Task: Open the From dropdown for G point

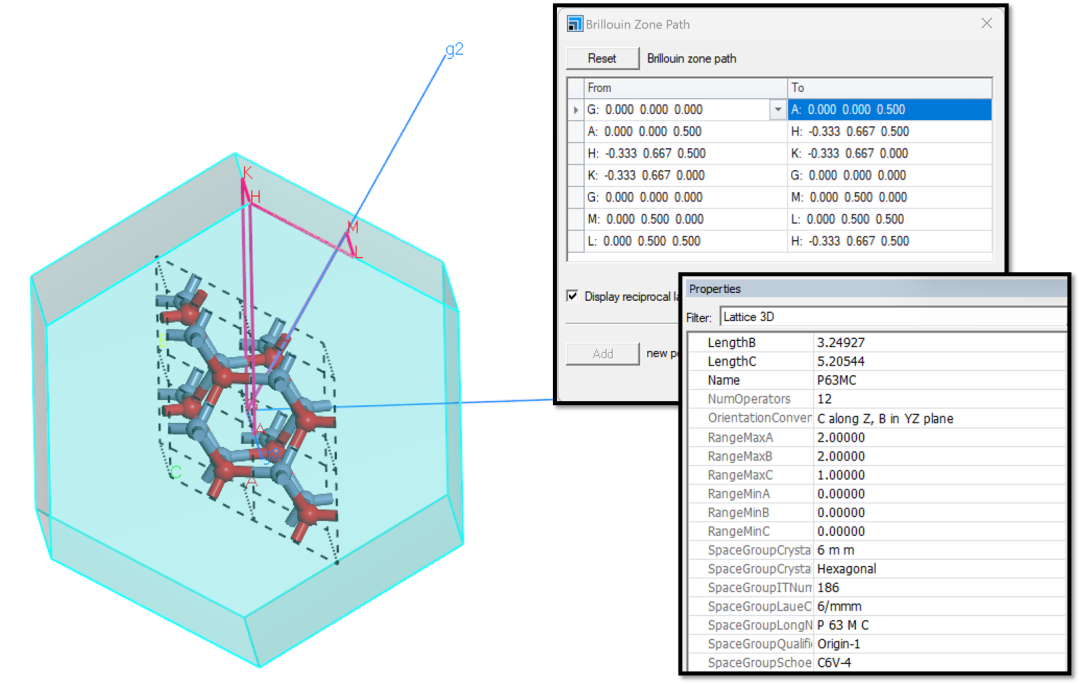Action: 778,110
